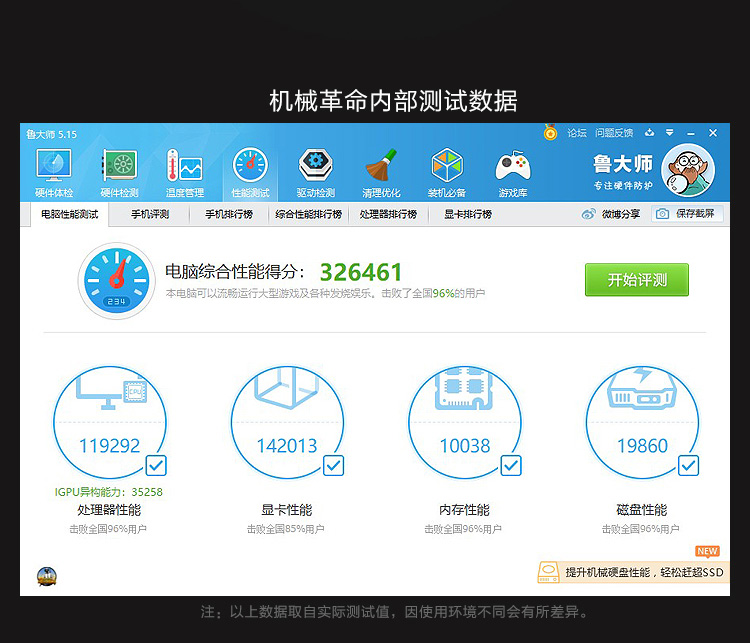Screen dimensions: 750x643
Task: Open 硬件检测 hardware detection icon
Action: [x=120, y=165]
